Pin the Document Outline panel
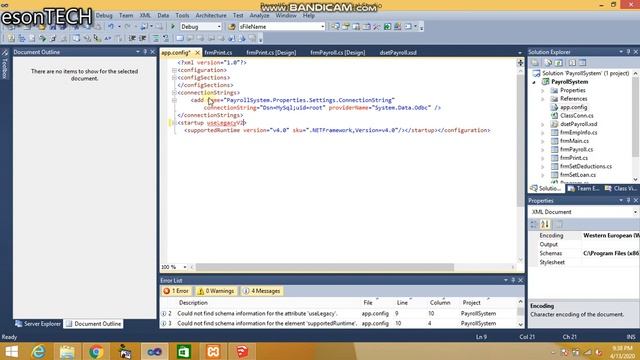Screen dimensions: 640x360 (x=145, y=52)
